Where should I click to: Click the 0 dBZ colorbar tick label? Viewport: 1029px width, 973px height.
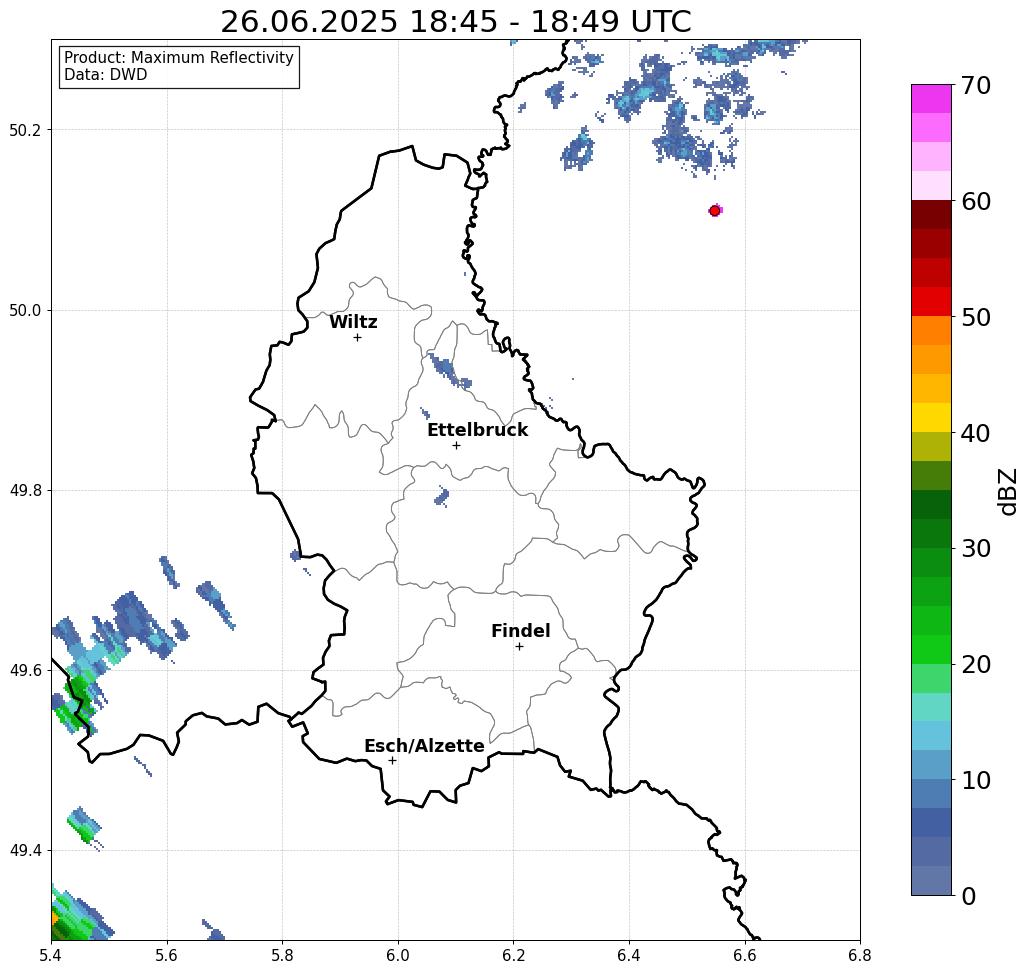pyautogui.click(x=969, y=896)
